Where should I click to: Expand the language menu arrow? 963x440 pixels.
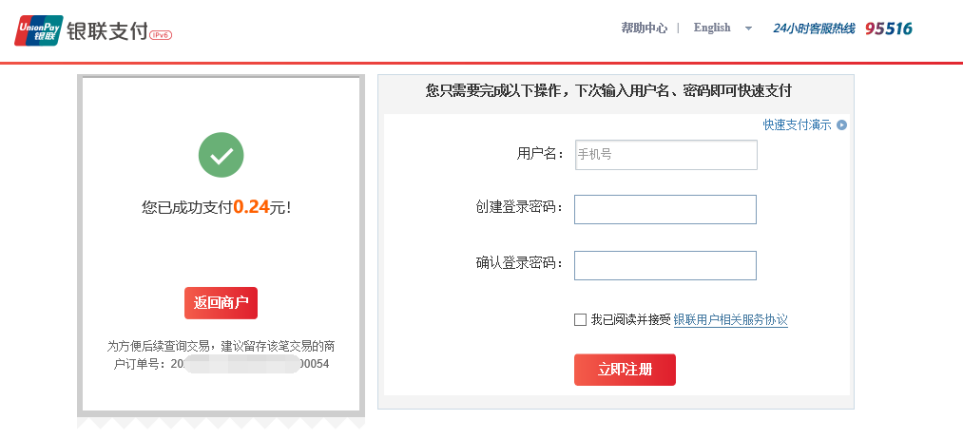pos(748,29)
